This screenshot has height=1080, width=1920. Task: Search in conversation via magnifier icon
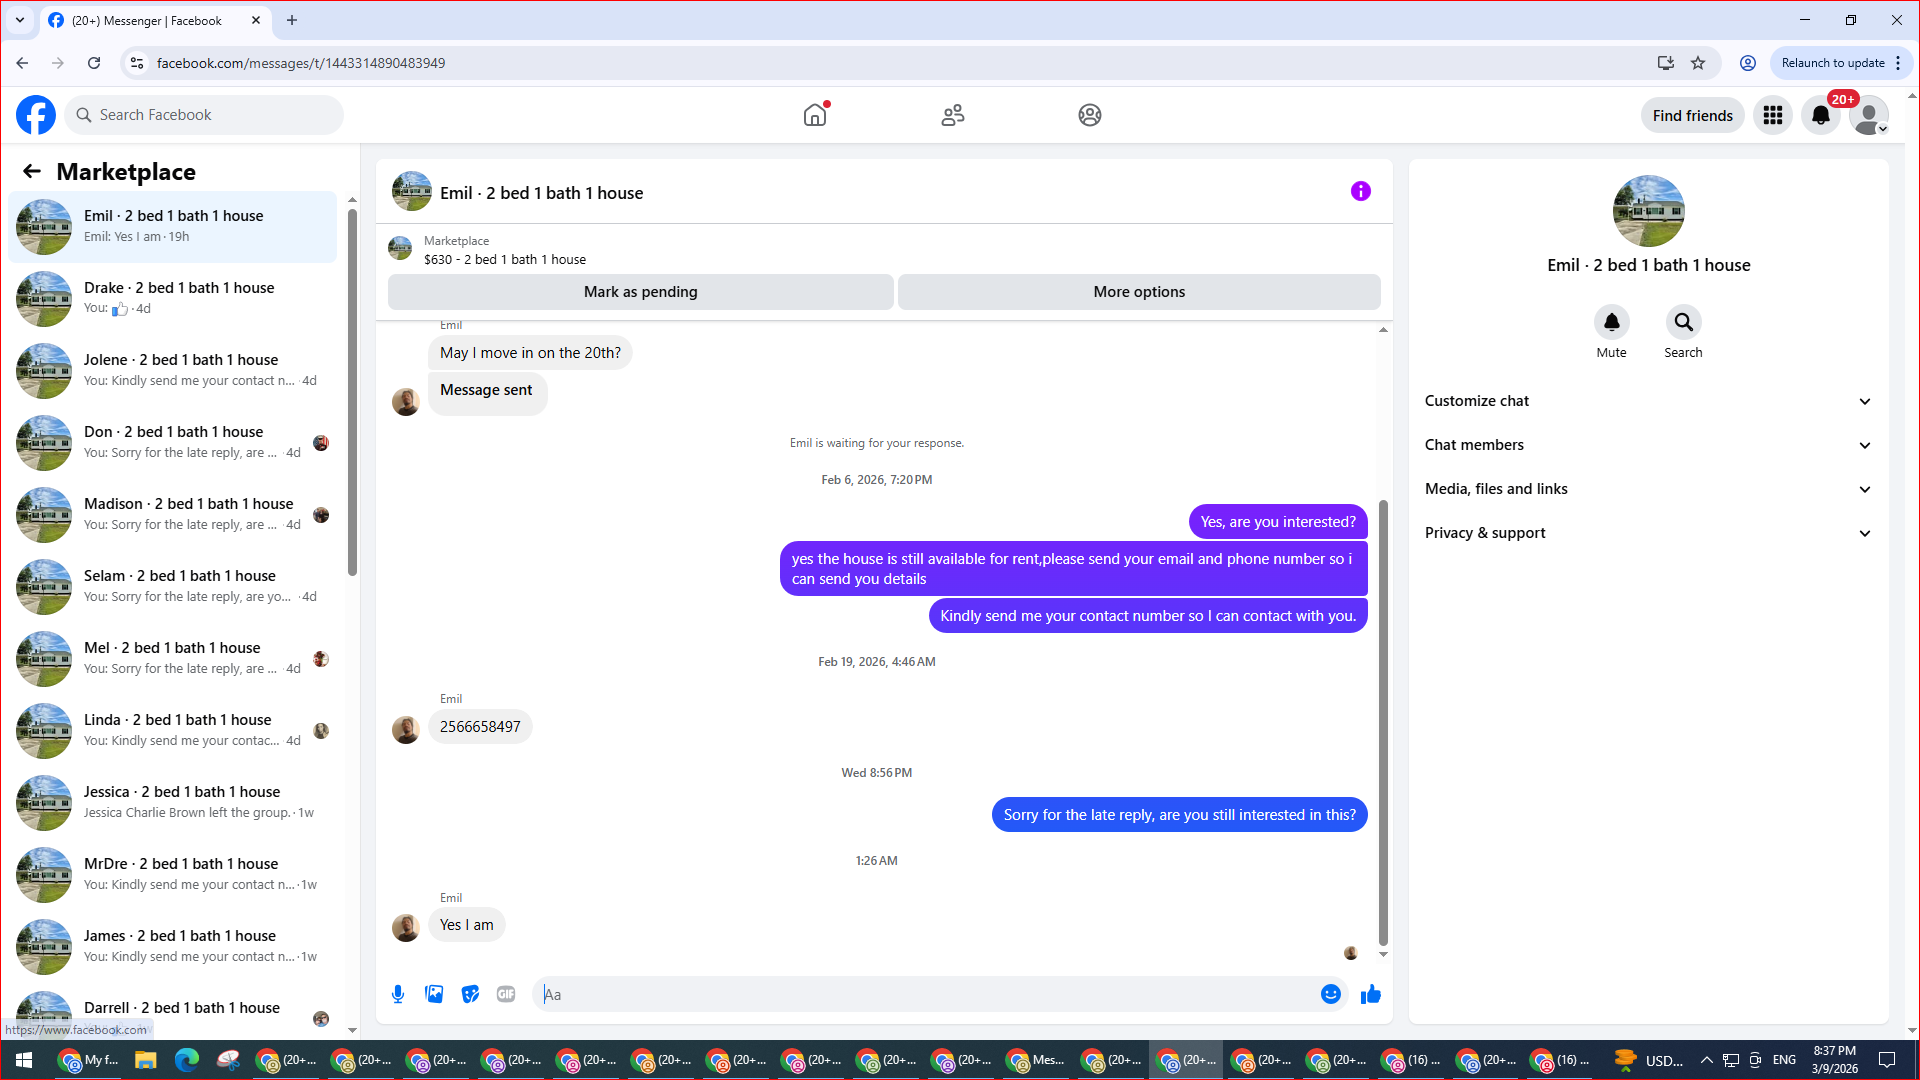tap(1683, 323)
